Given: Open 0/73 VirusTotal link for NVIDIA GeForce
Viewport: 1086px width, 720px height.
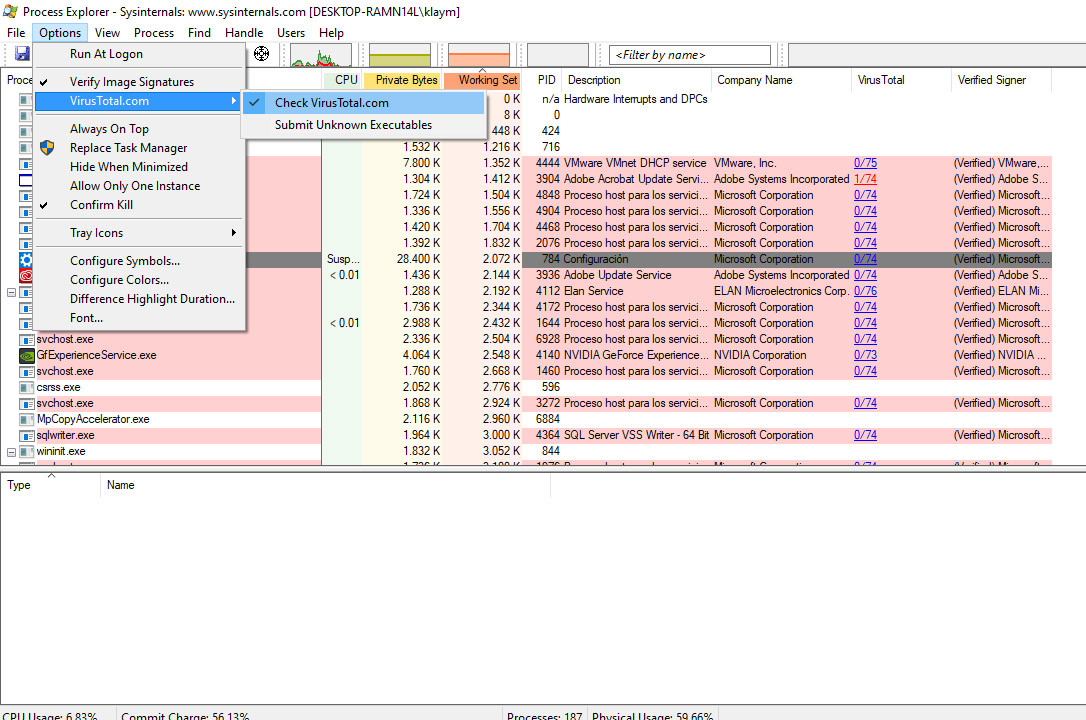Looking at the screenshot, I should tap(865, 355).
